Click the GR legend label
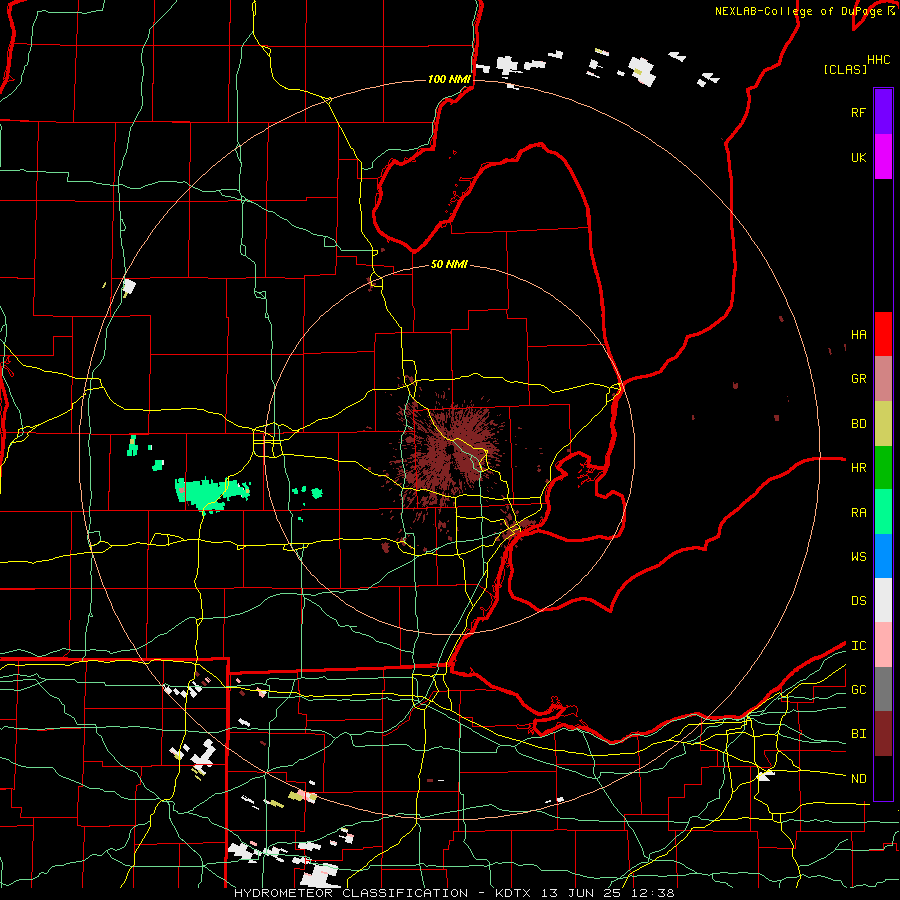900x900 pixels. [858, 379]
